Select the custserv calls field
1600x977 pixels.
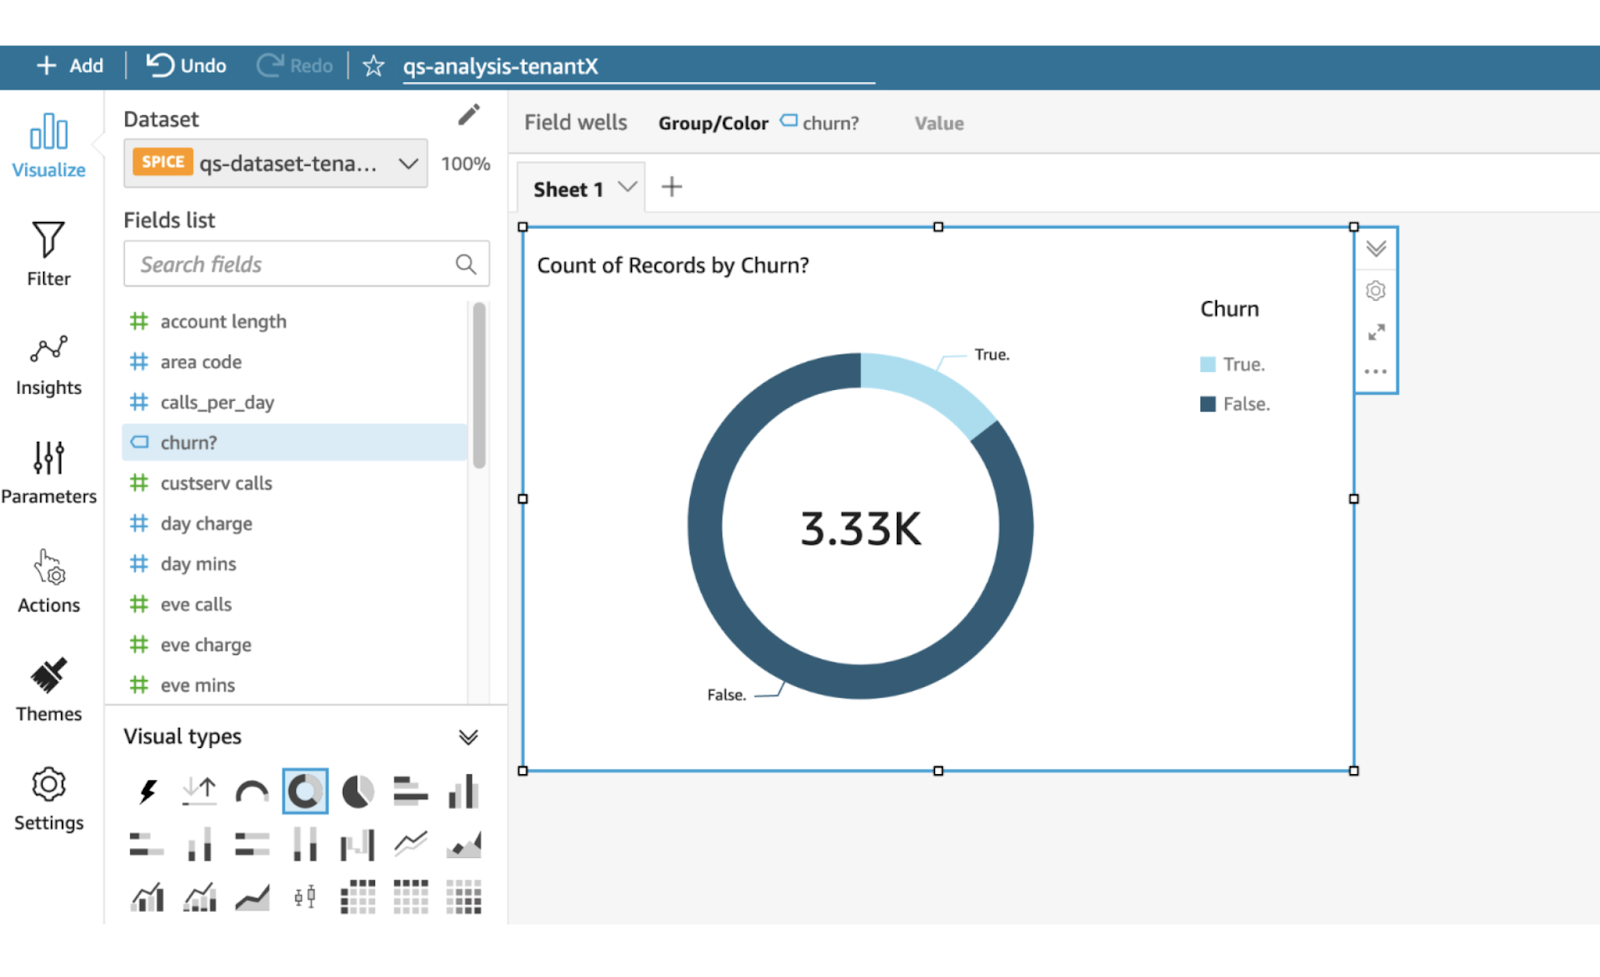pos(216,483)
